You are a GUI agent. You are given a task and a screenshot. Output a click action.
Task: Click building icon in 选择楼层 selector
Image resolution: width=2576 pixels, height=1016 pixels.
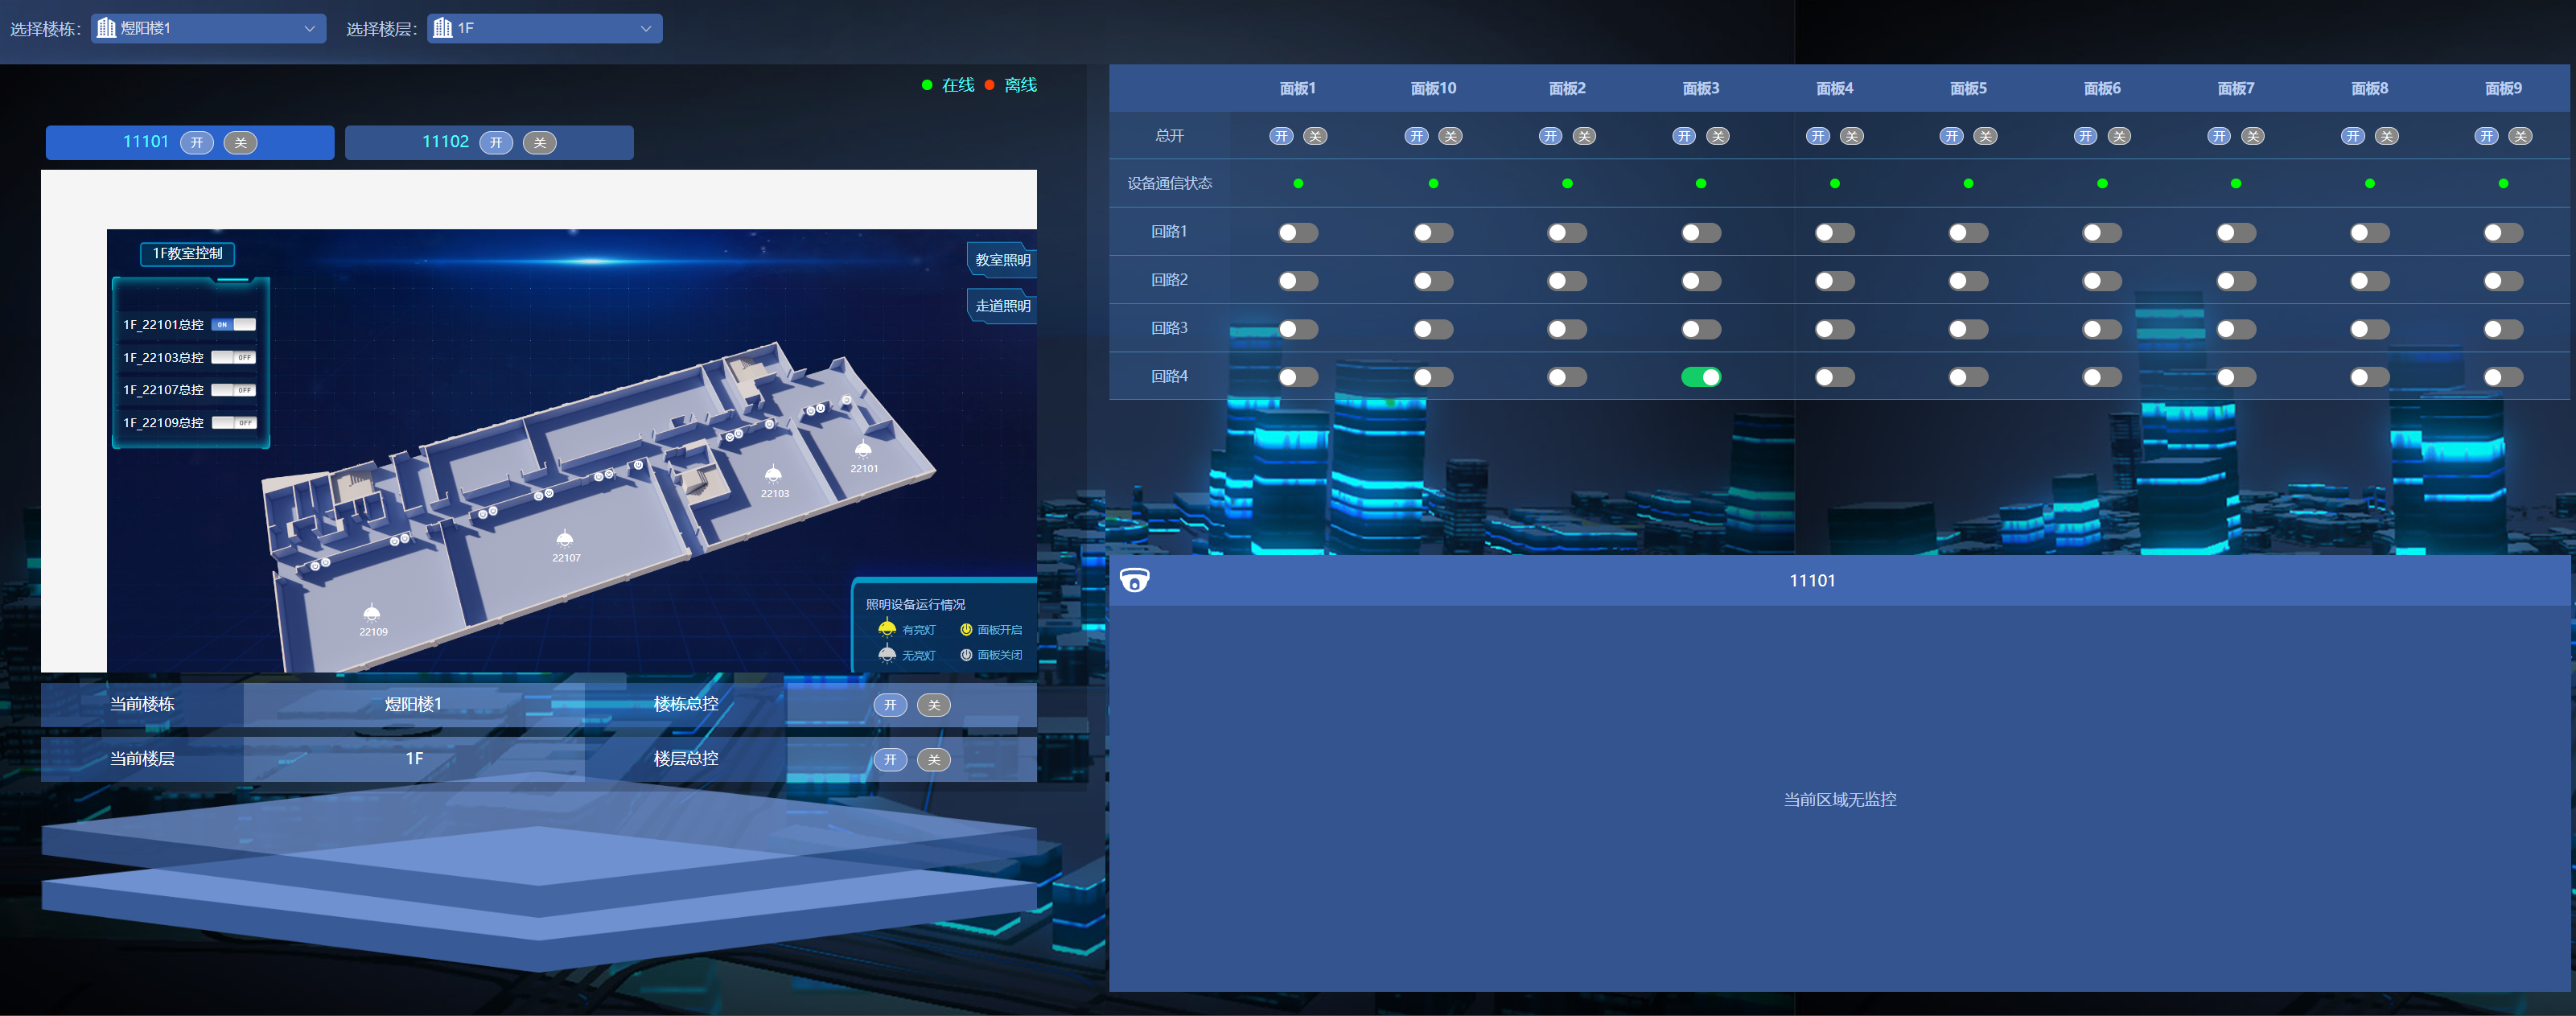pyautogui.click(x=442, y=28)
